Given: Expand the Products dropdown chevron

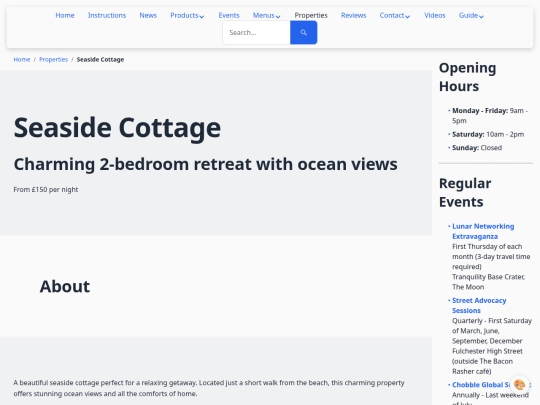Looking at the screenshot, I should click(202, 16).
